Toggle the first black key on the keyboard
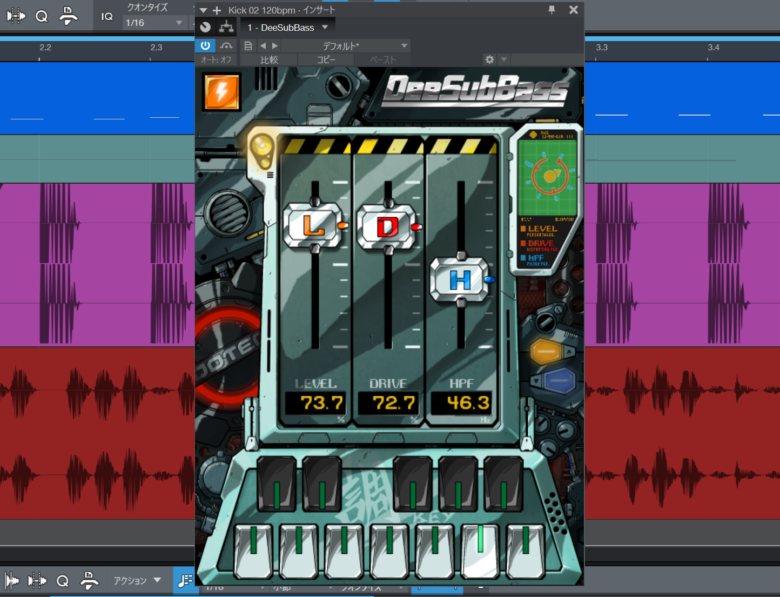This screenshot has height=597, width=780. pos(277,485)
